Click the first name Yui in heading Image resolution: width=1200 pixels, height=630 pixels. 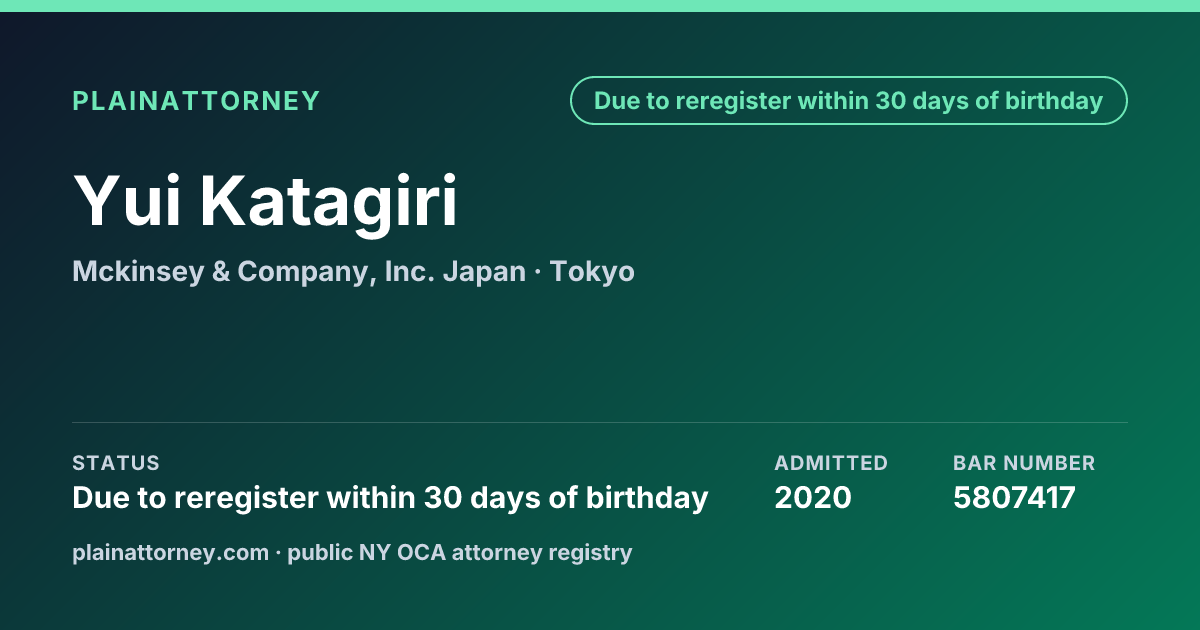pyautogui.click(x=127, y=201)
